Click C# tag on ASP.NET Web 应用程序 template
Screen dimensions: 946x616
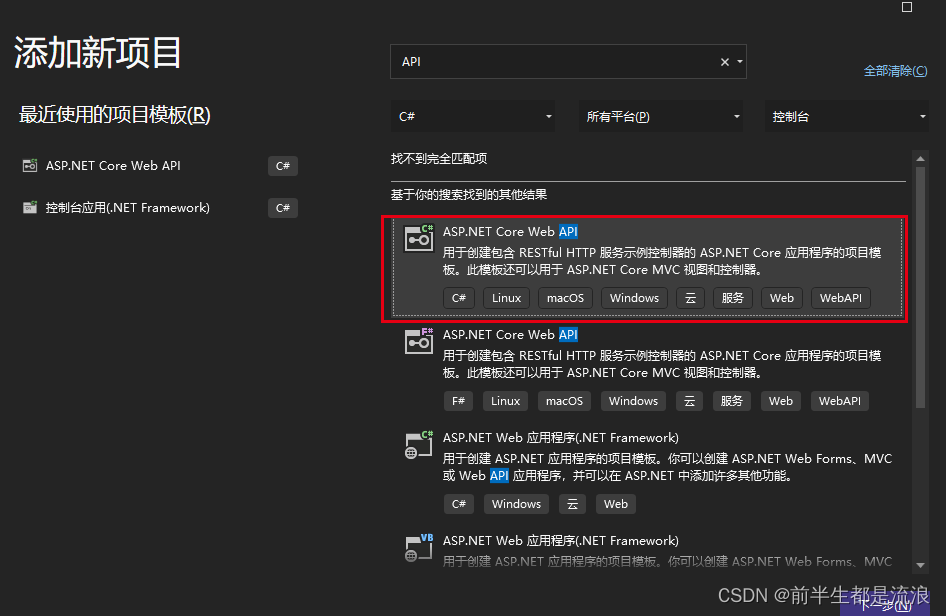pyautogui.click(x=459, y=504)
